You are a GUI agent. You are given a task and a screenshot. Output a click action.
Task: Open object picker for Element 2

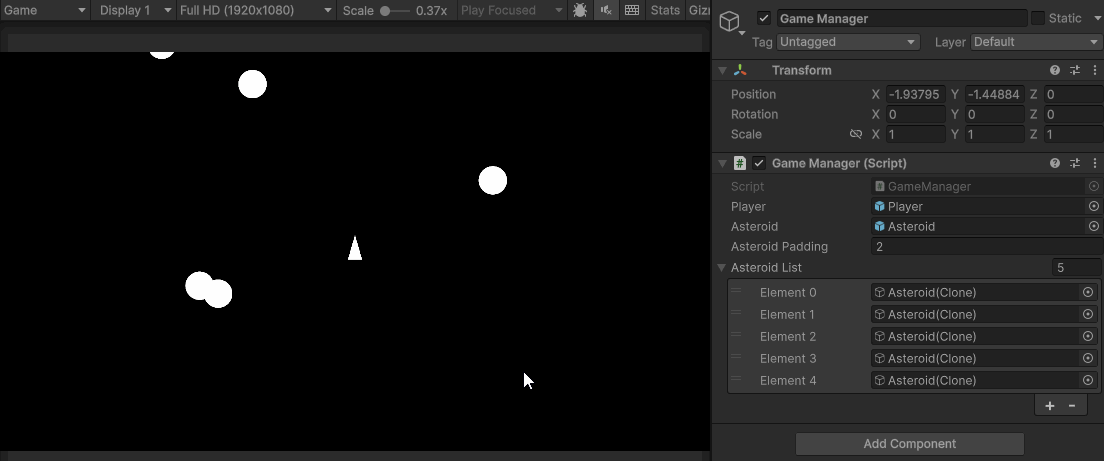click(1088, 336)
